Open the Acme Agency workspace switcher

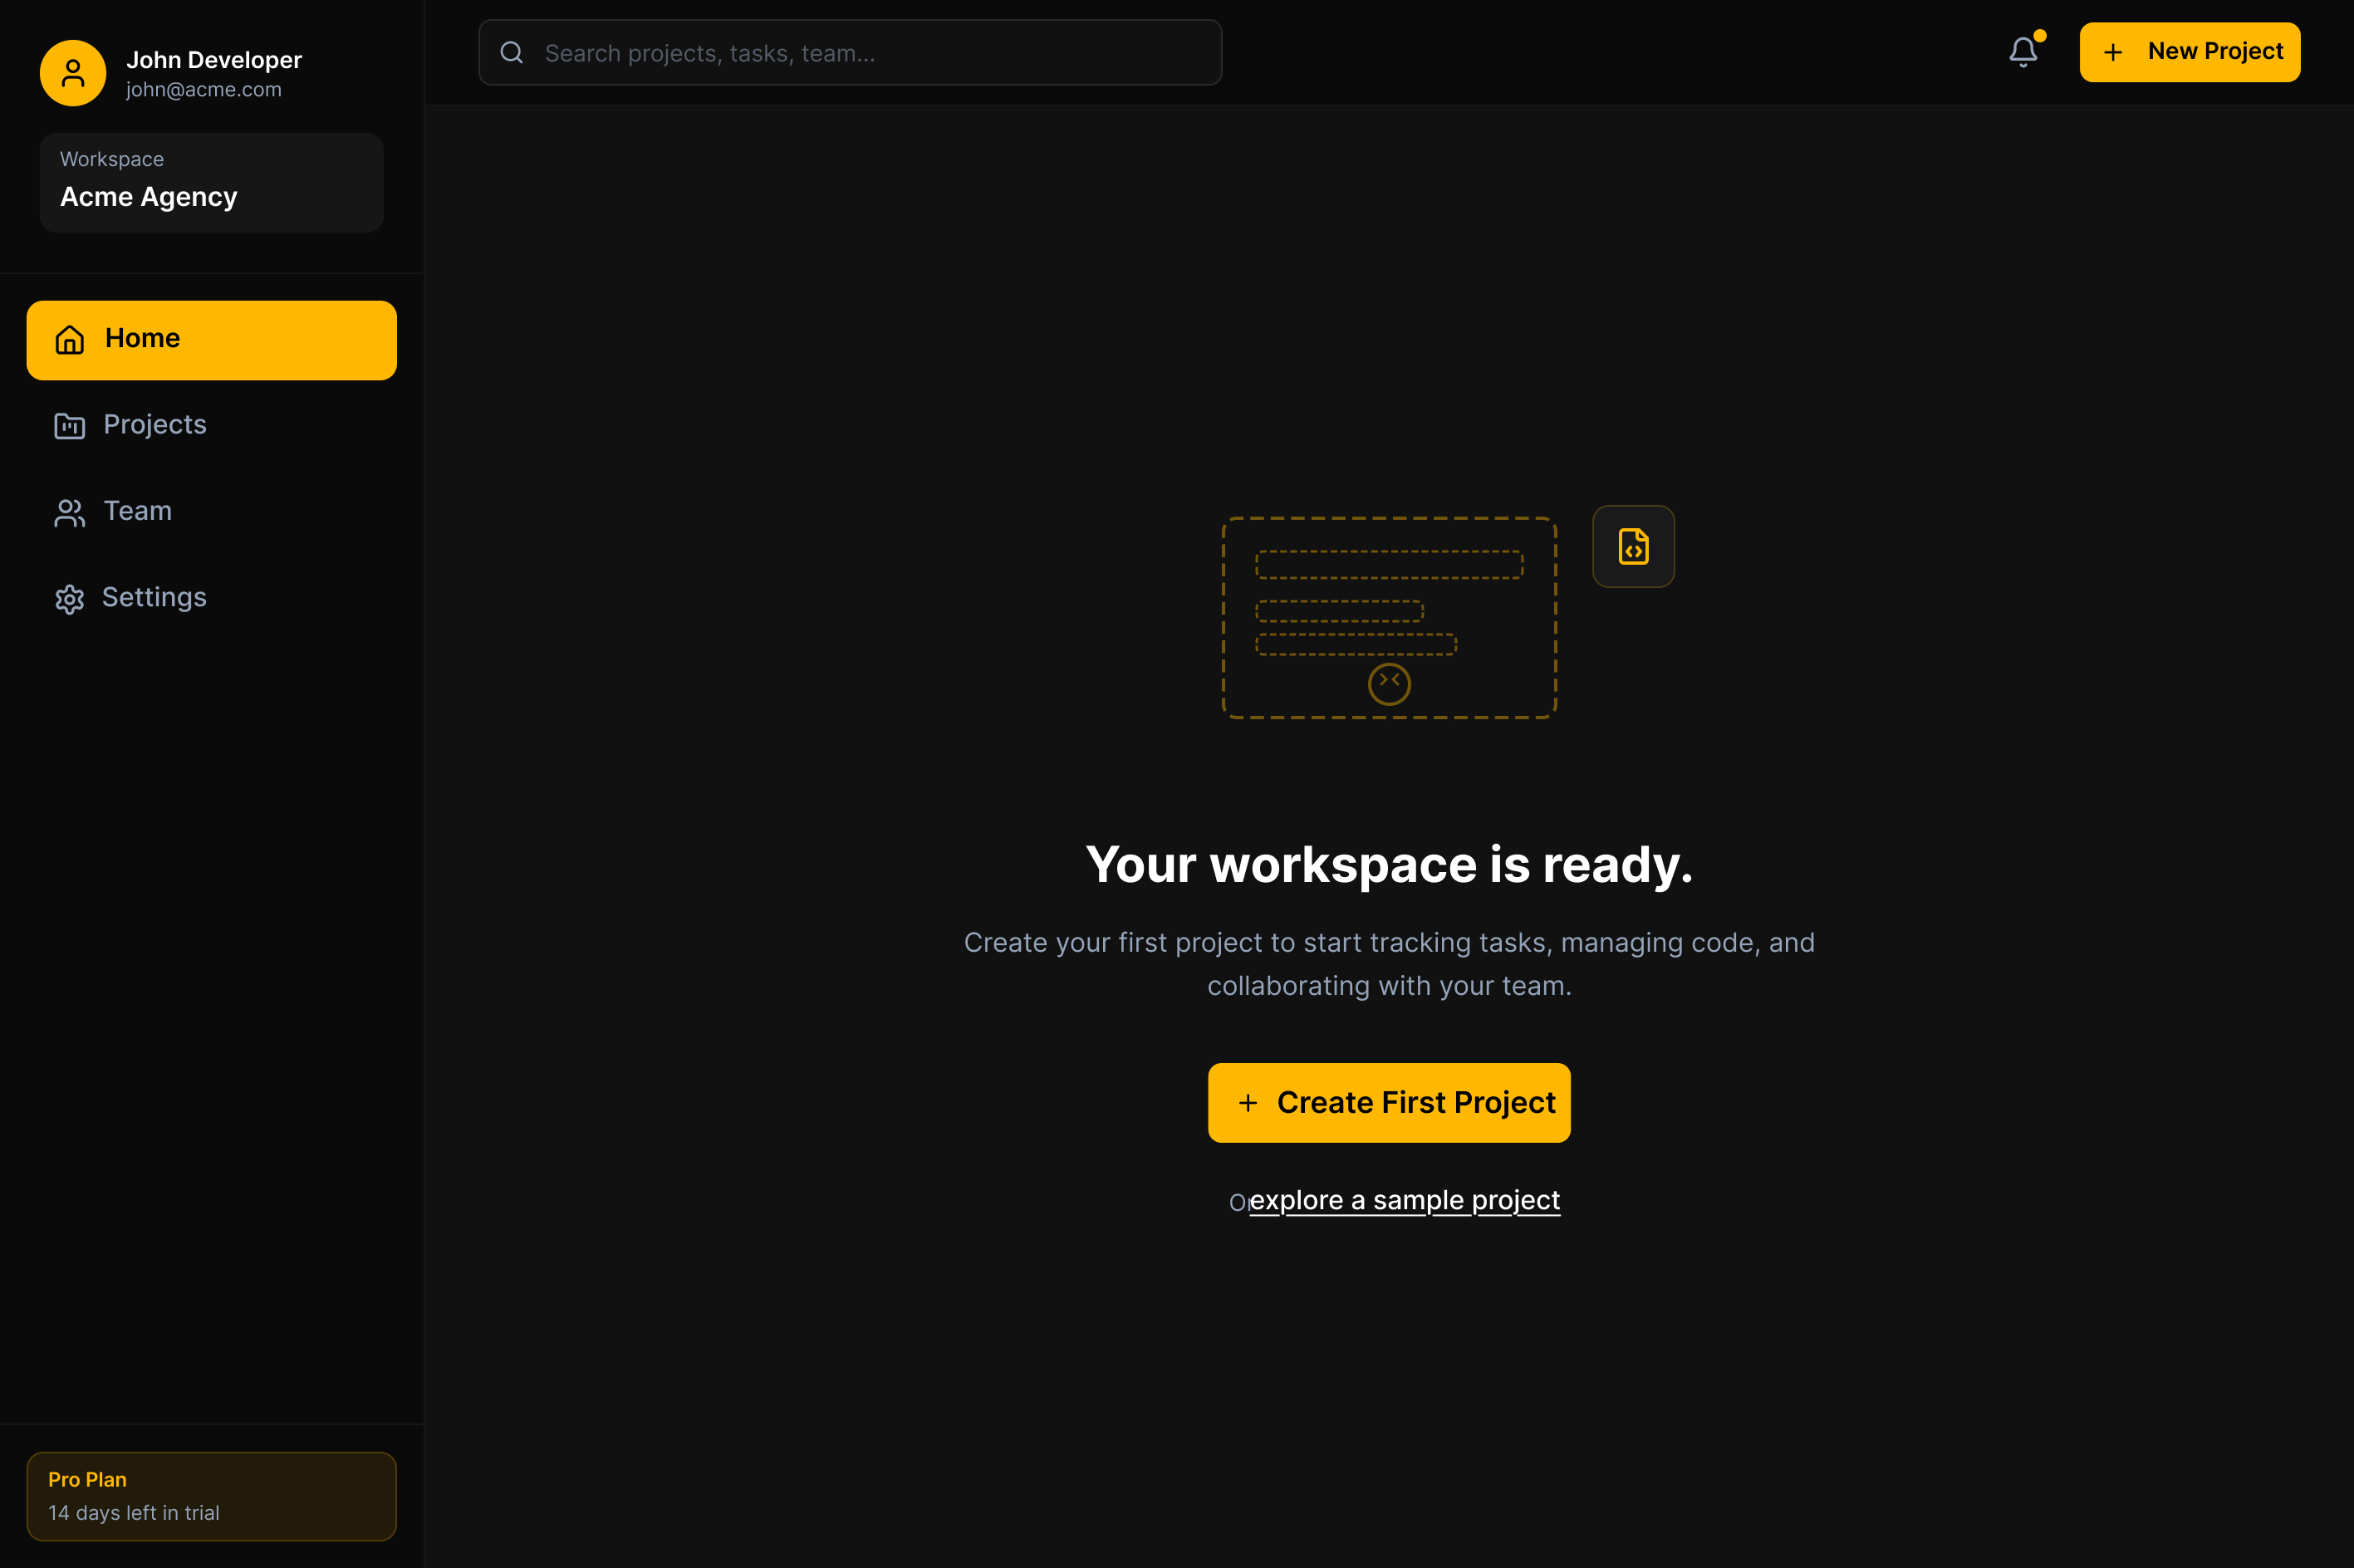click(x=212, y=183)
